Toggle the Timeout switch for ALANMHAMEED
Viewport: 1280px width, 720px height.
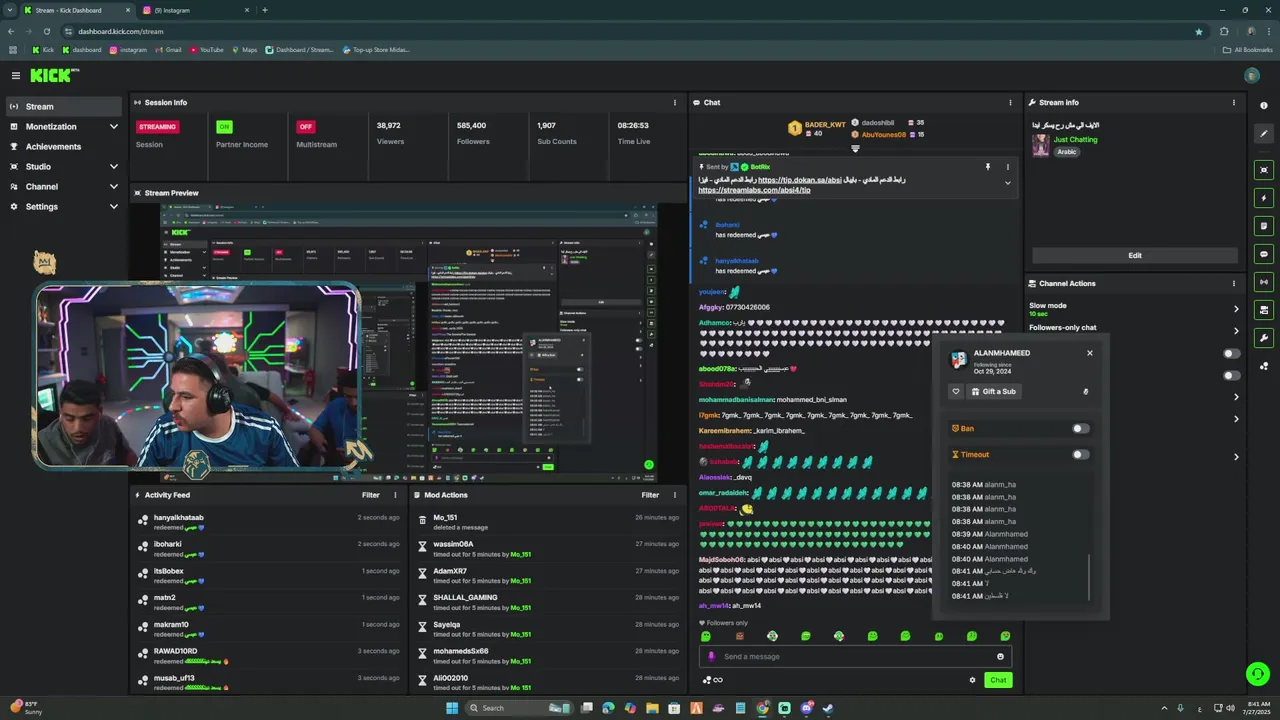[1080, 455]
